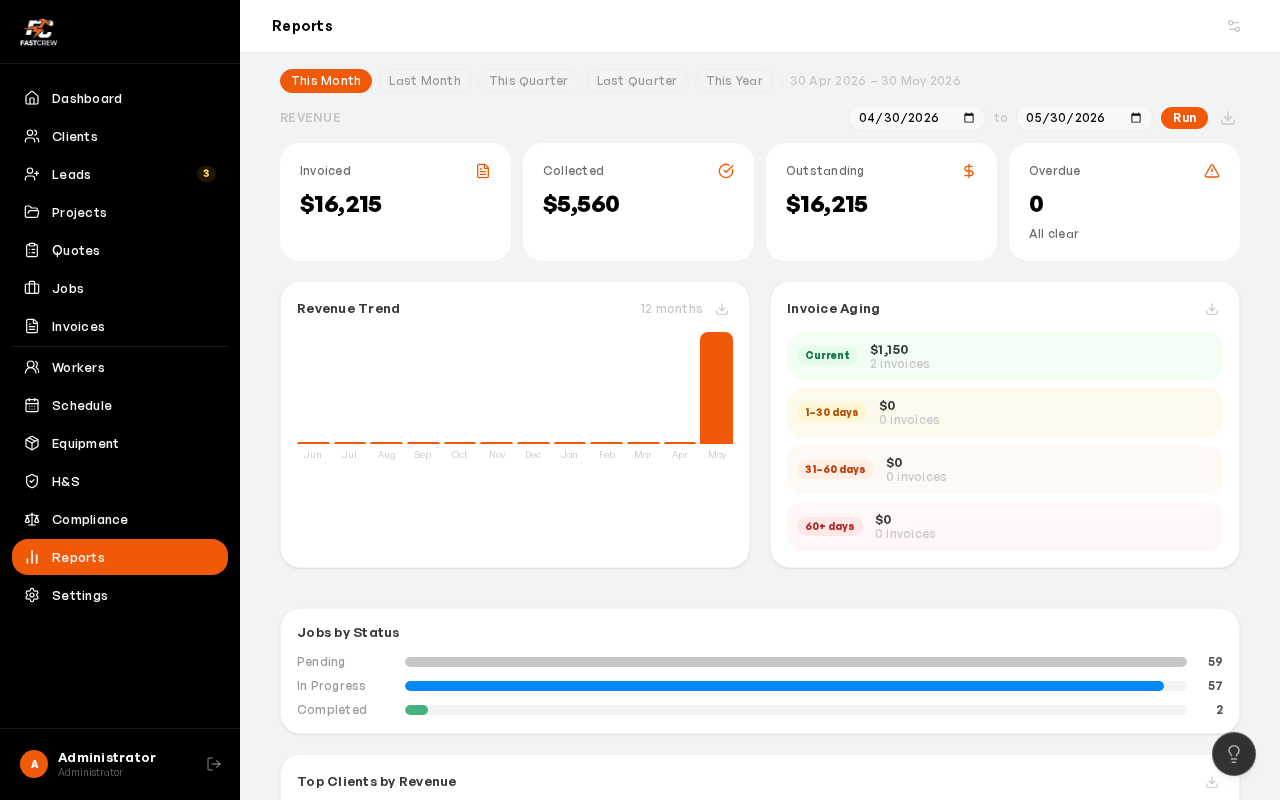Click the All clear overdue status

pyautogui.click(x=1054, y=234)
